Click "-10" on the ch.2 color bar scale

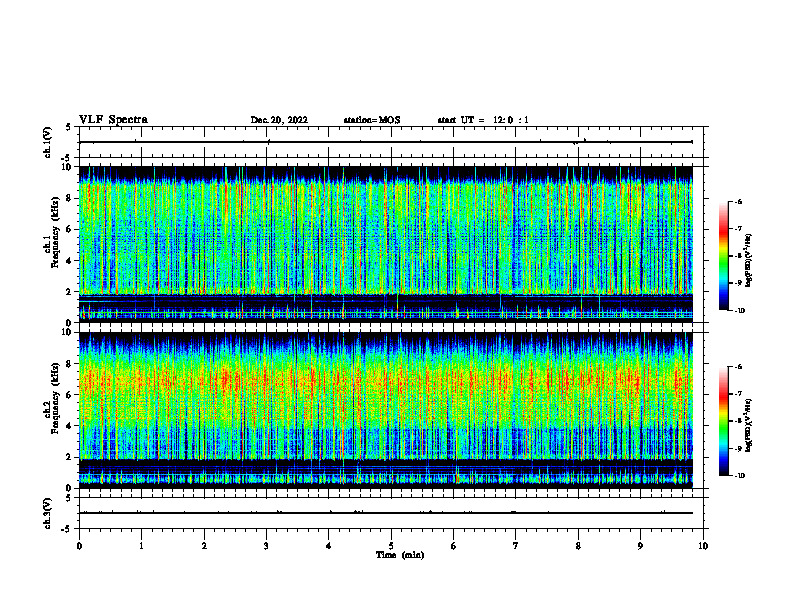(739, 476)
